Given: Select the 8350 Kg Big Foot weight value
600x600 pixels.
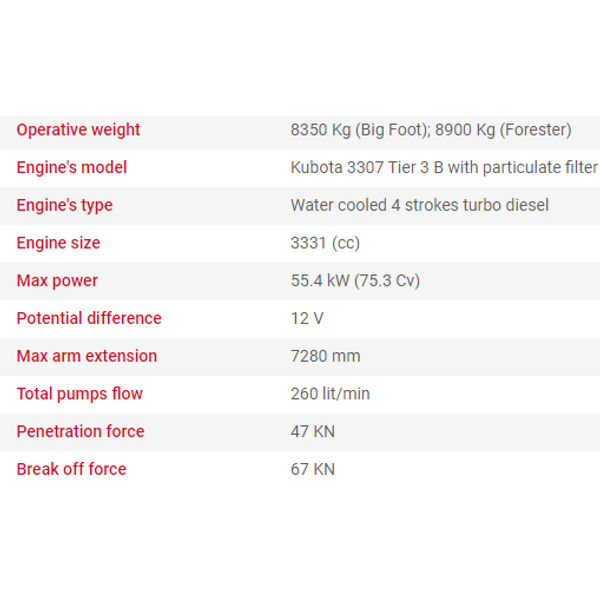Looking at the screenshot, I should point(360,130).
